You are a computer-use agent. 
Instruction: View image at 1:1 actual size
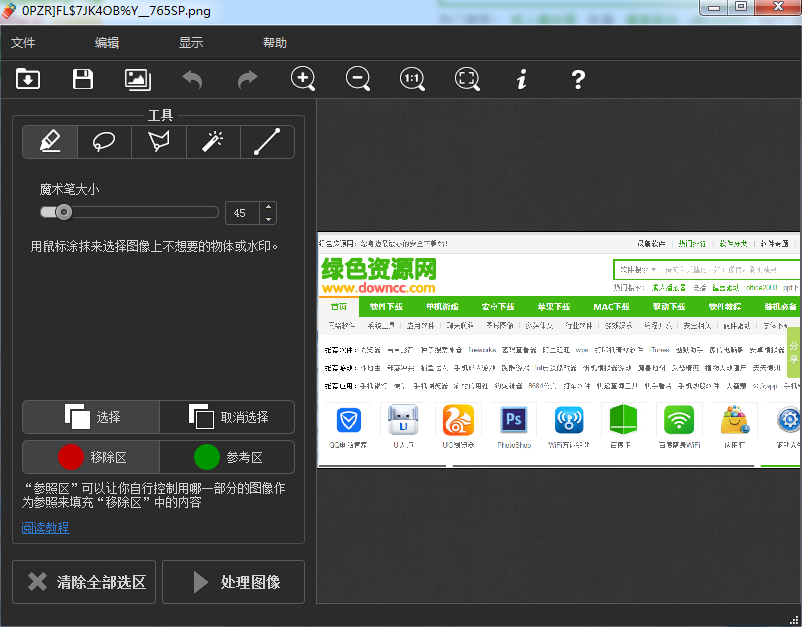(x=412, y=78)
